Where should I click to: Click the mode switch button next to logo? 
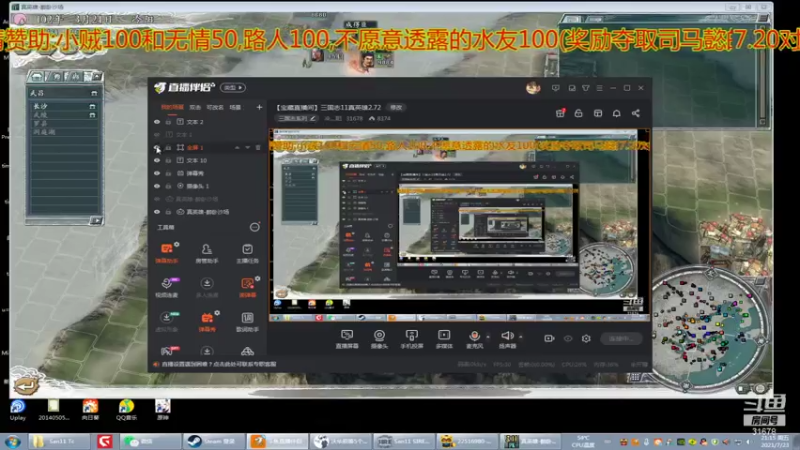(x=233, y=88)
